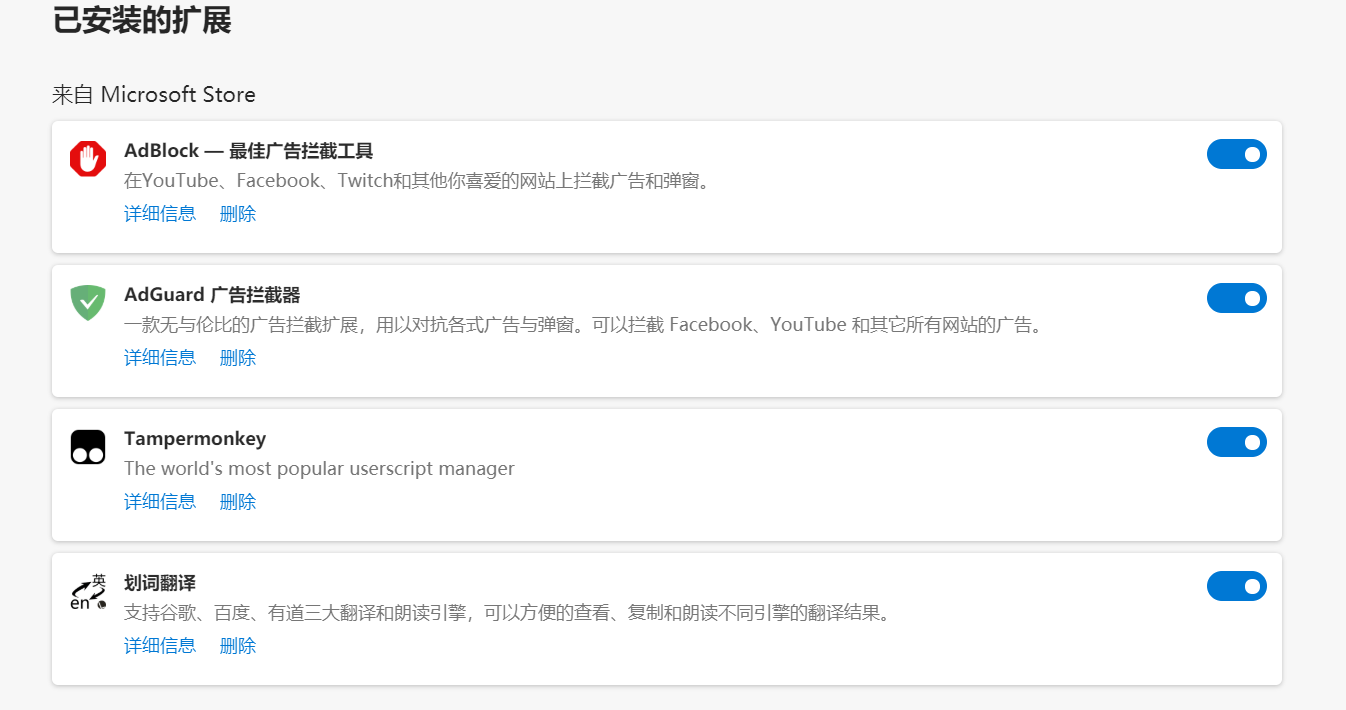Turn off the AdGuard 广告拦截器 toggle
Viewport: 1346px width, 710px height.
1237,298
